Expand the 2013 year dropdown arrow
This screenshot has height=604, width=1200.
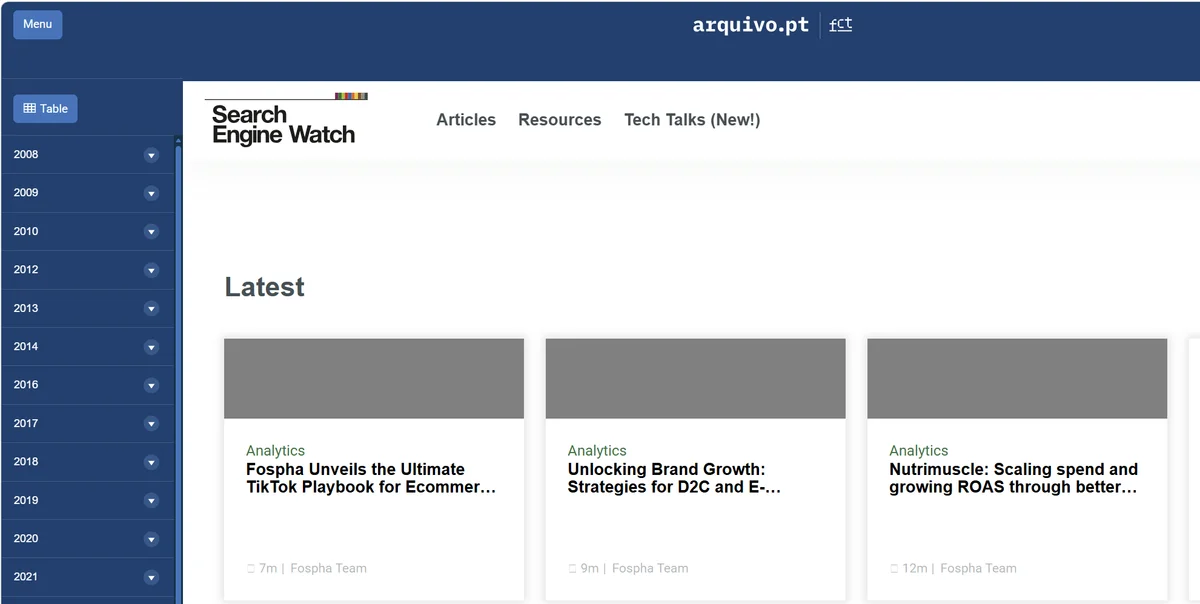click(x=151, y=309)
